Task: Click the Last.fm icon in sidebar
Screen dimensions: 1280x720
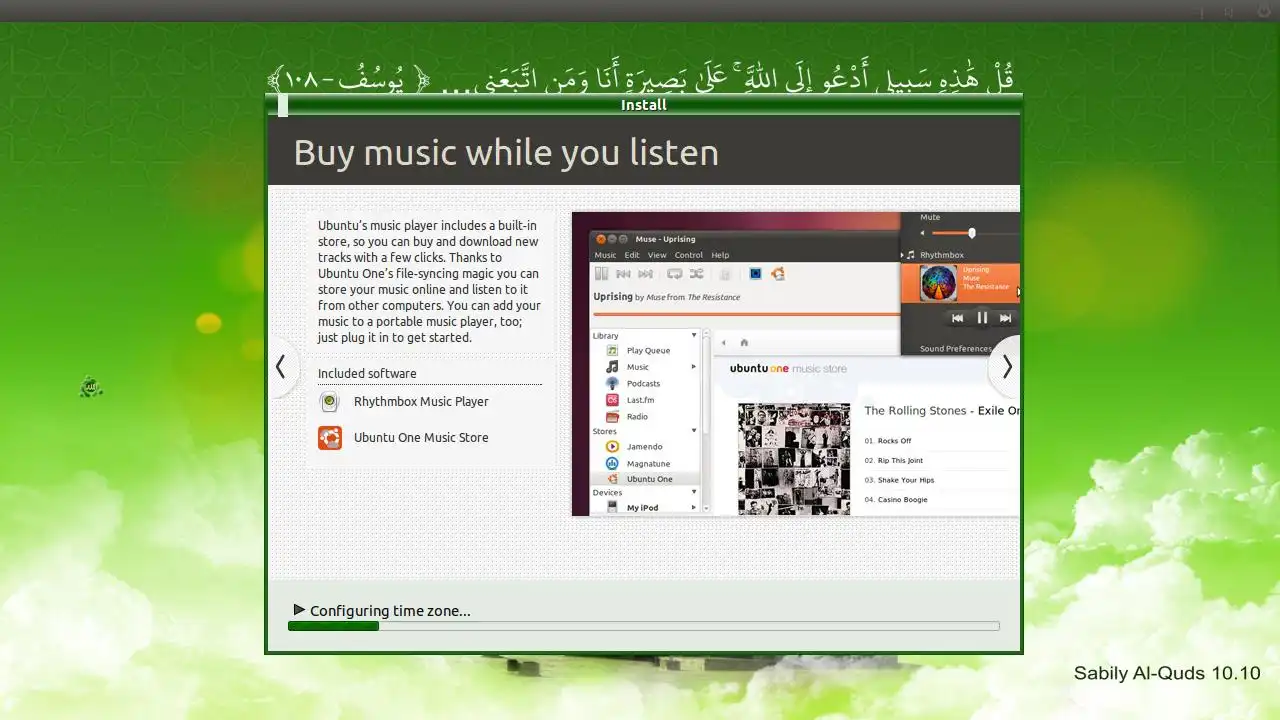Action: pos(612,400)
